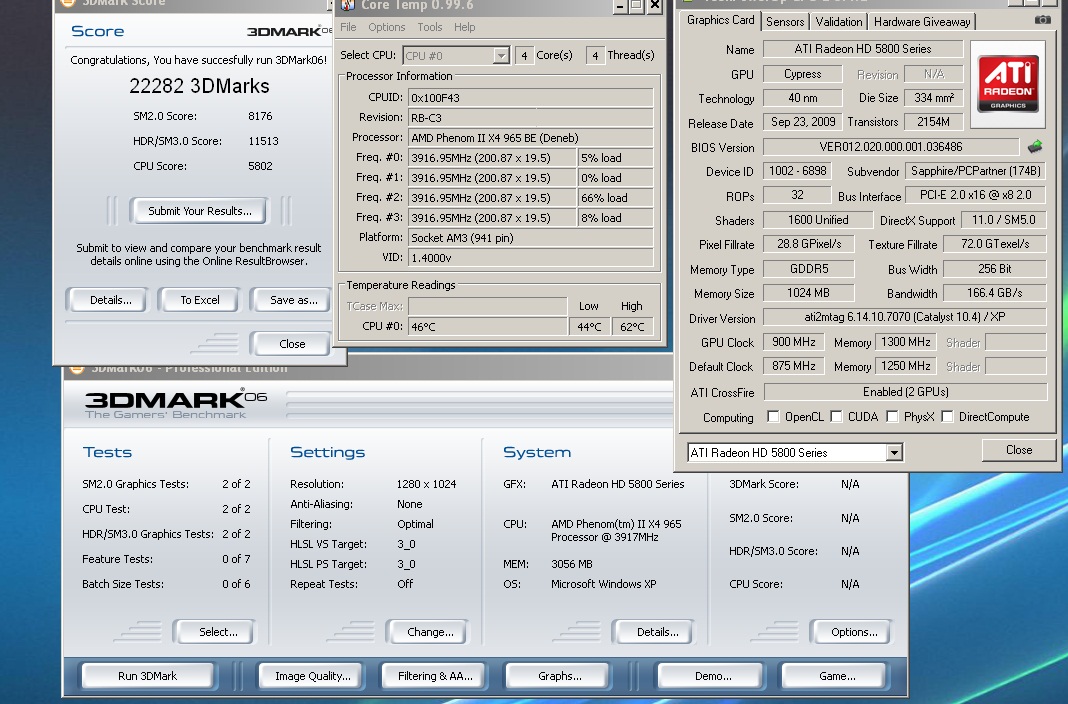The height and width of the screenshot is (704, 1068).
Task: Open the Tools menu in Core Temp
Action: 430,27
